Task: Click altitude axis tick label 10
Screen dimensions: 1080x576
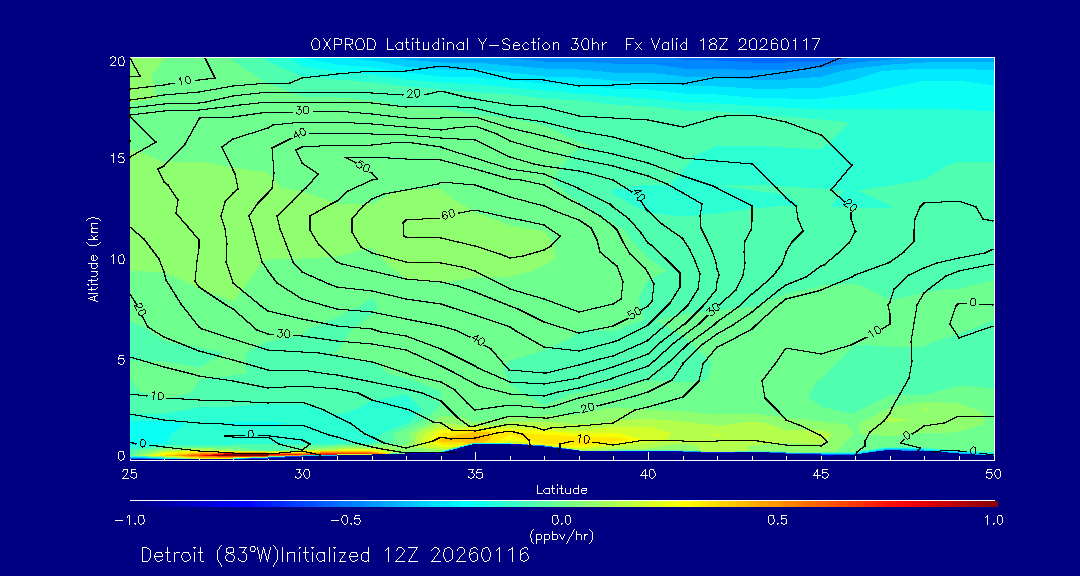Action: [117, 259]
